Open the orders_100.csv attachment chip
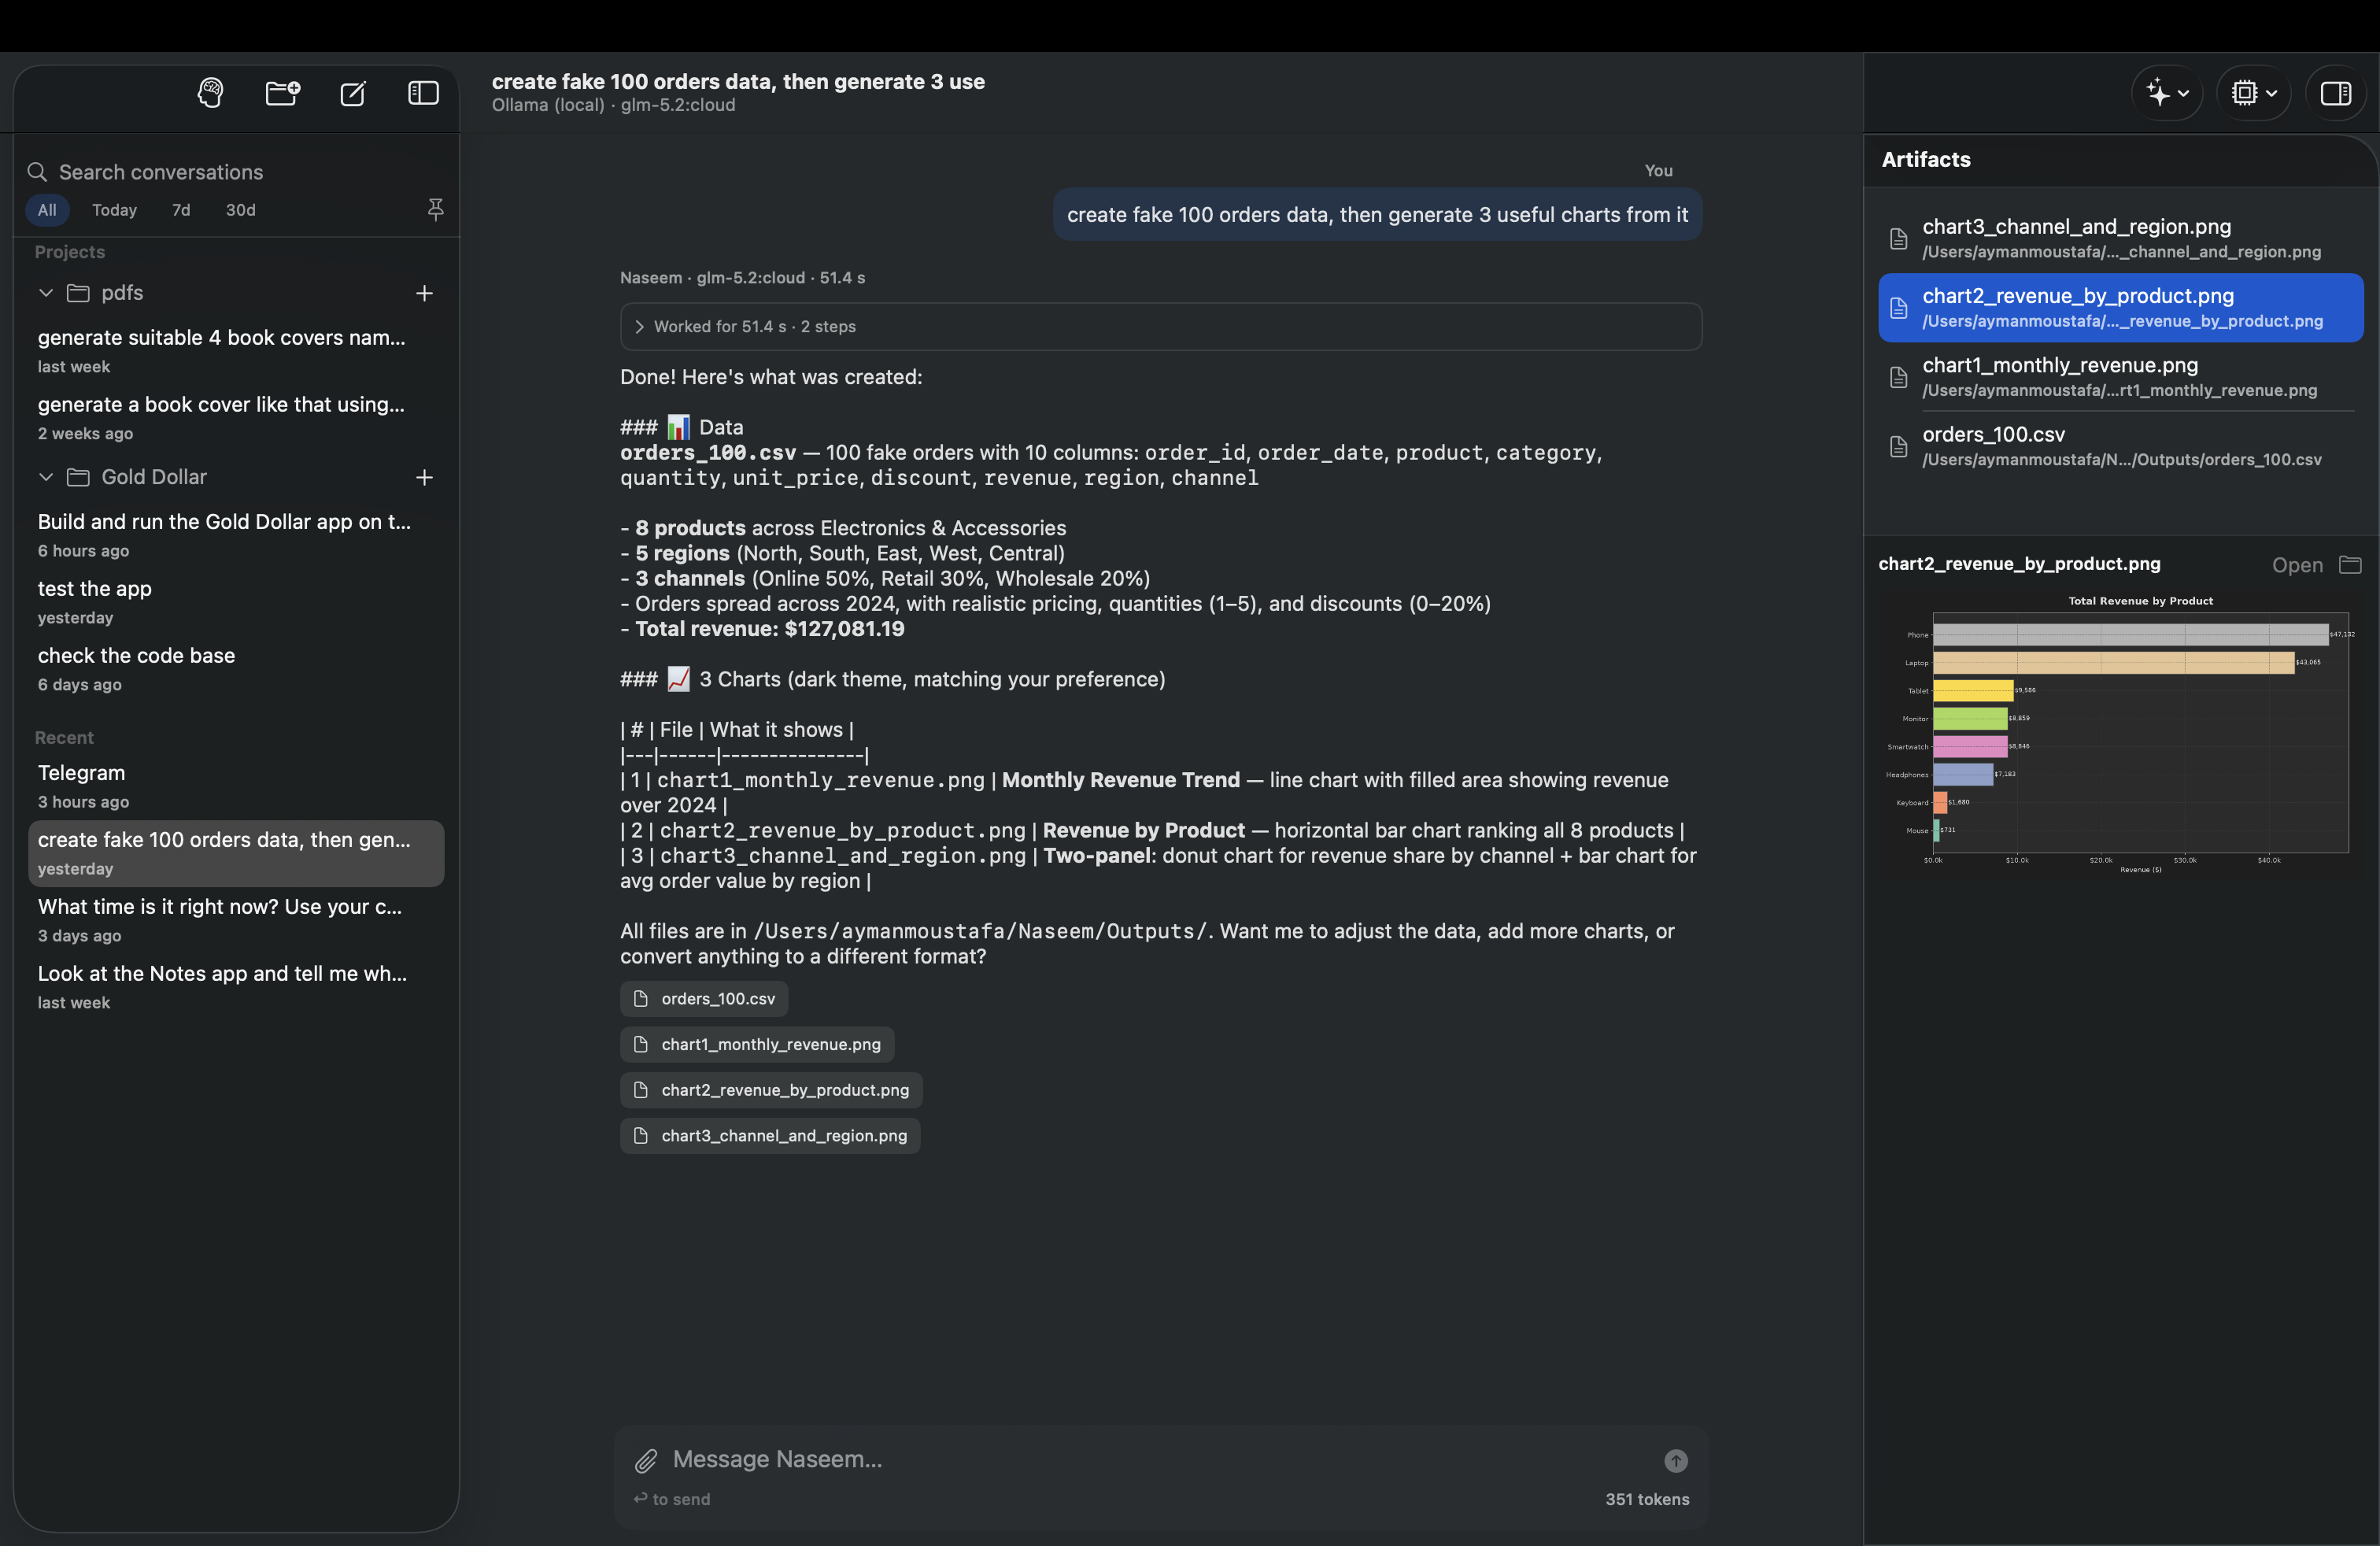 [x=704, y=999]
